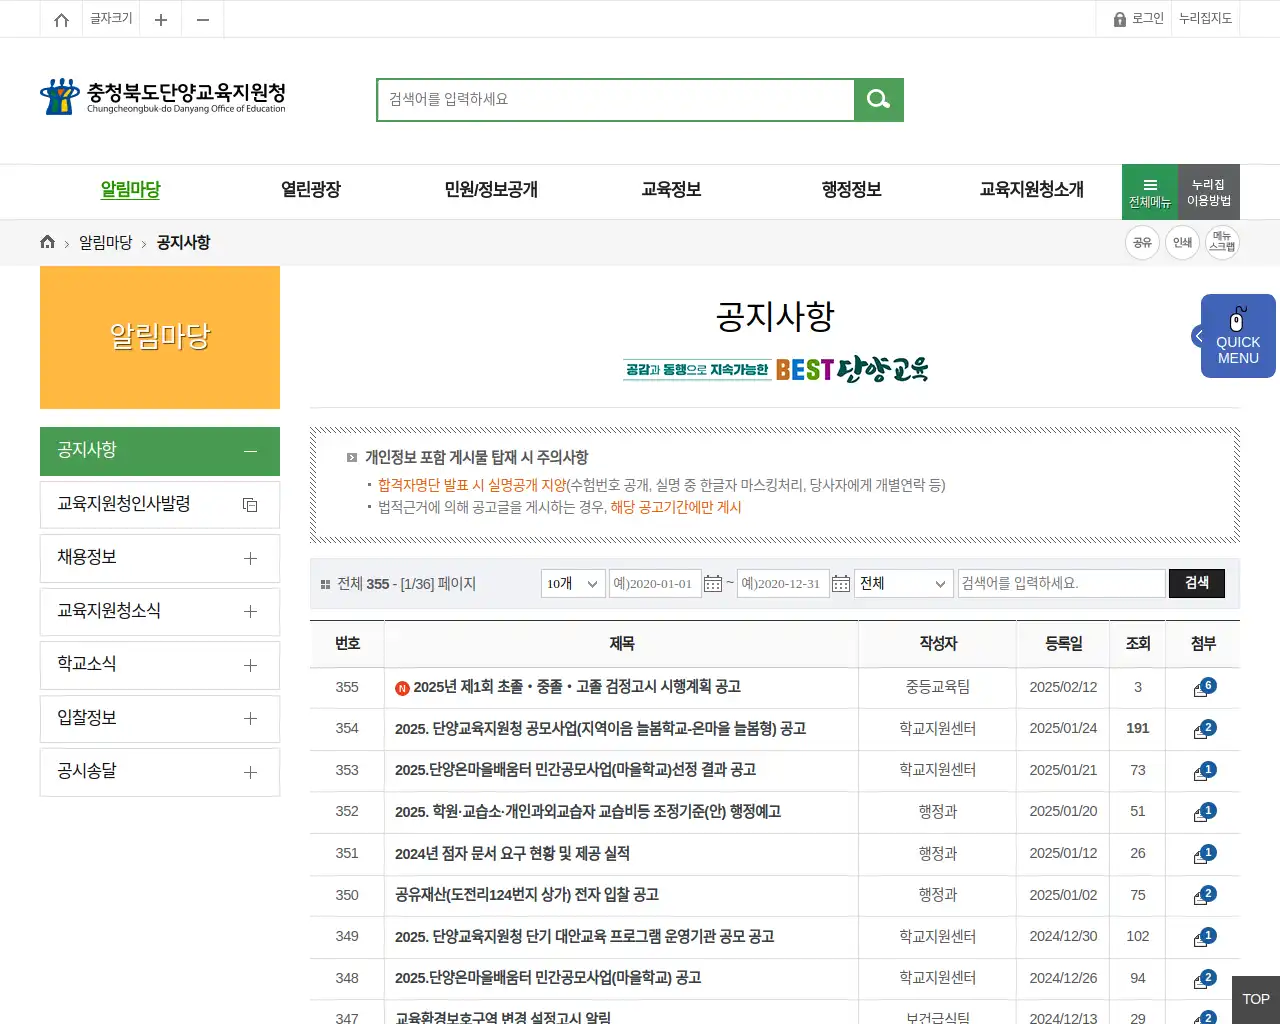Open attachment icon for post 349
This screenshot has height=1024, width=1280.
pos(1204,937)
